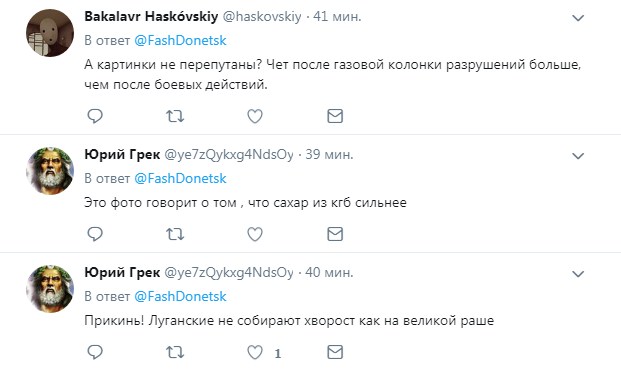Open @FashDonetsk link in Bakalavr's reply

point(180,40)
